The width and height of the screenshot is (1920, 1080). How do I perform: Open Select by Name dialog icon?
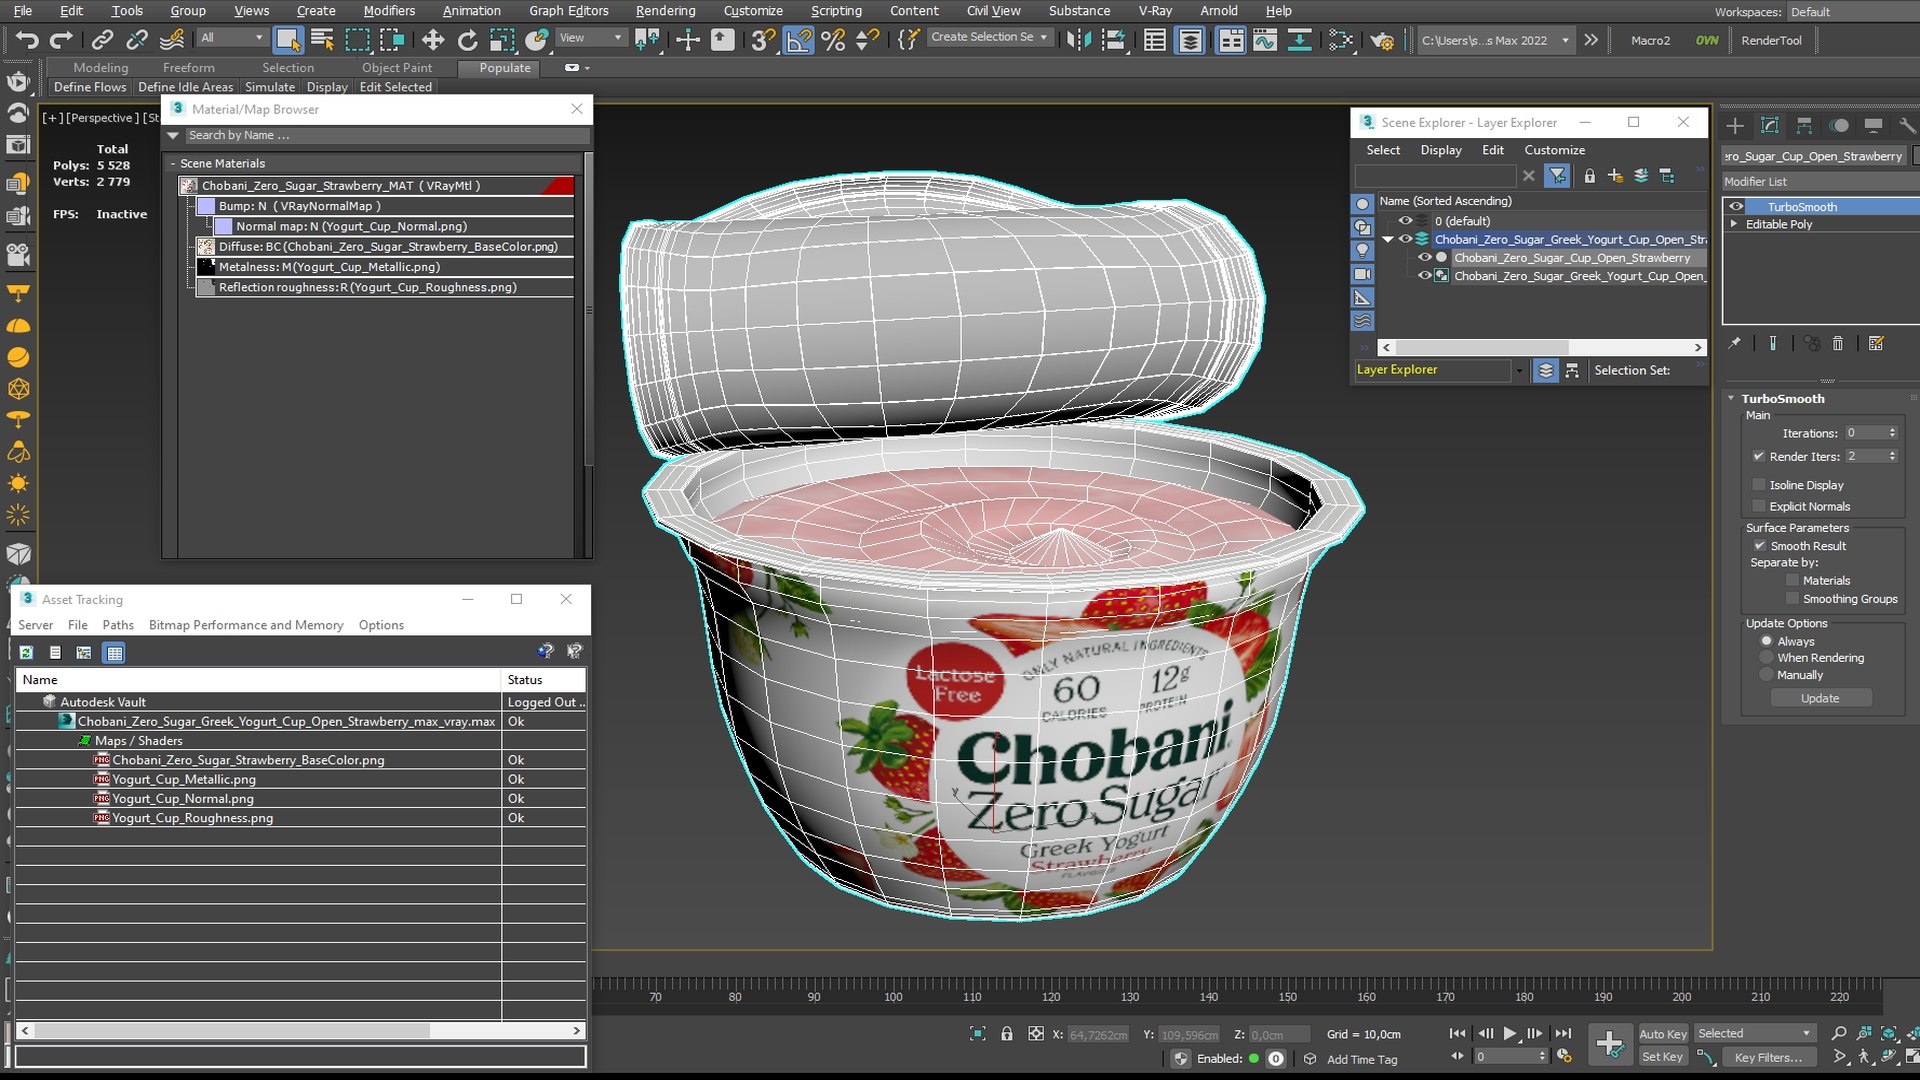click(322, 40)
